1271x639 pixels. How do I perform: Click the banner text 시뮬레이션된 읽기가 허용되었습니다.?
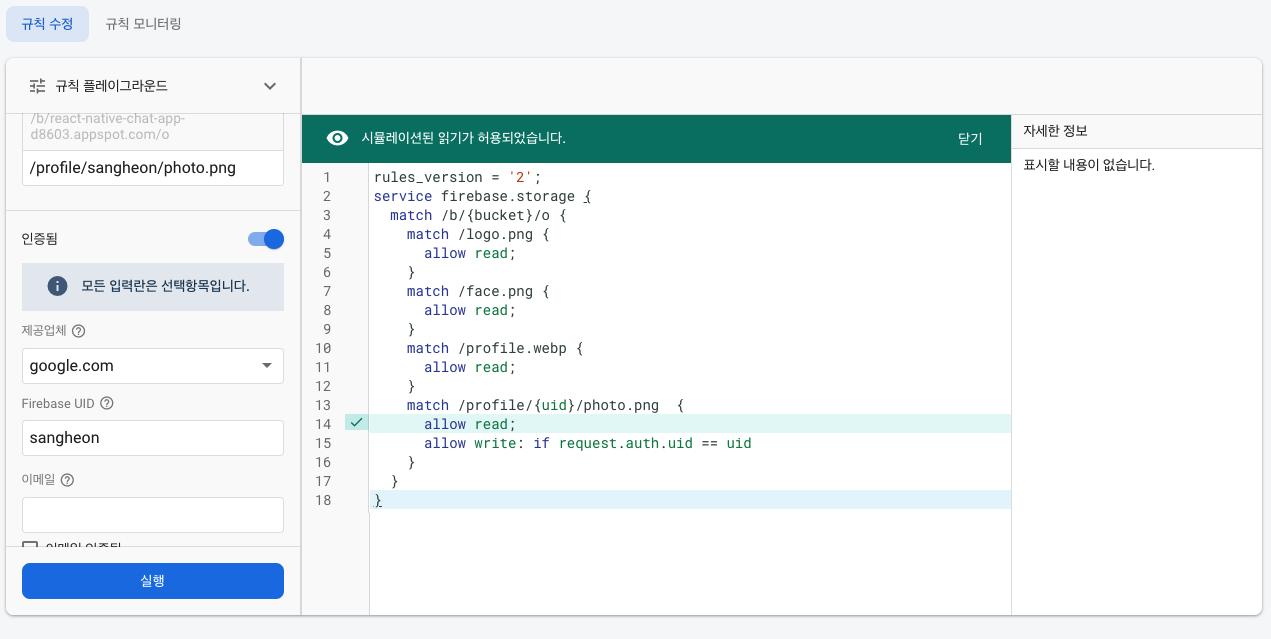464,139
